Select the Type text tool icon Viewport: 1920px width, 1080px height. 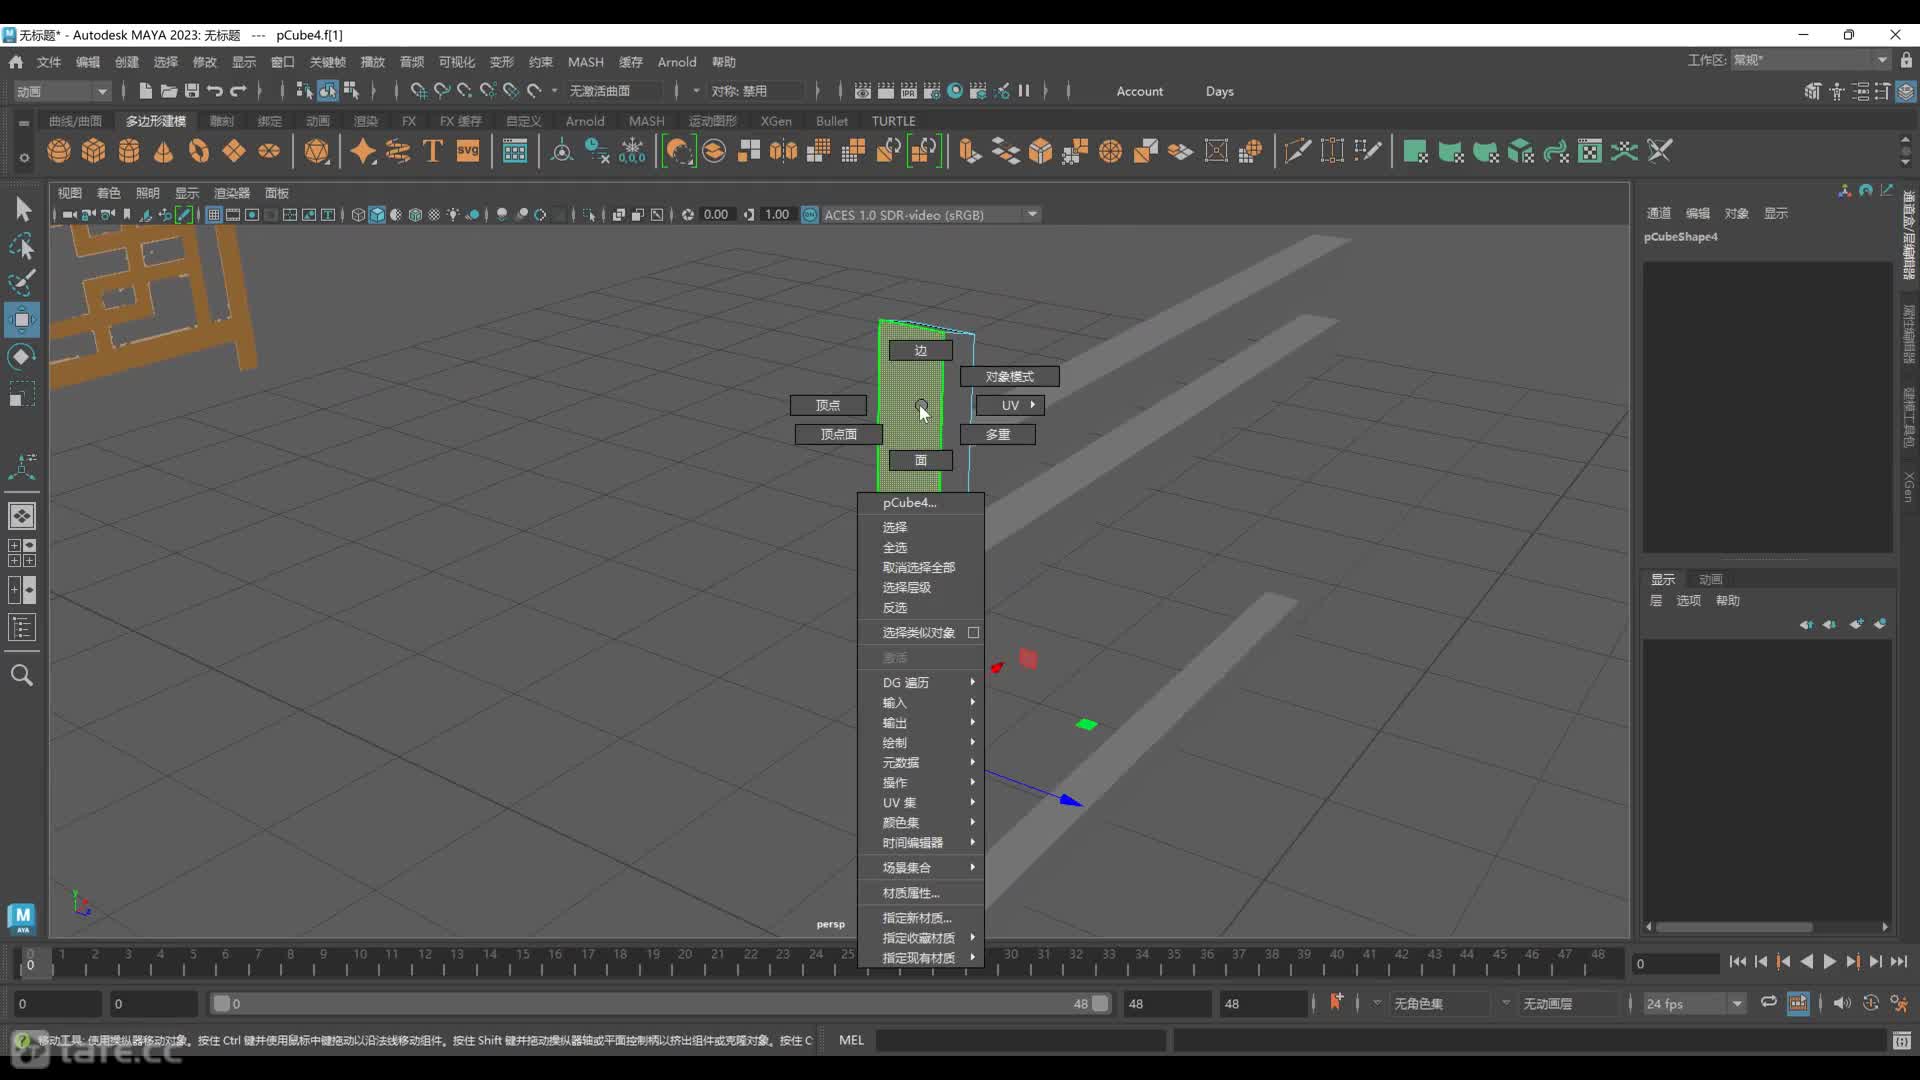coord(433,151)
